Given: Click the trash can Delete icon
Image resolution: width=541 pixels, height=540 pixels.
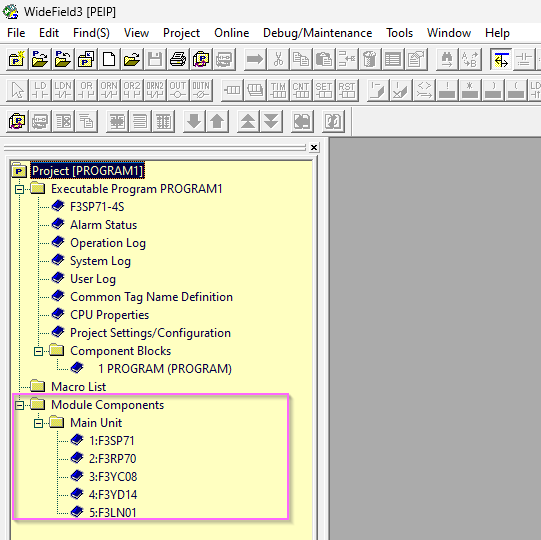Looking at the screenshot, I should 370,59.
